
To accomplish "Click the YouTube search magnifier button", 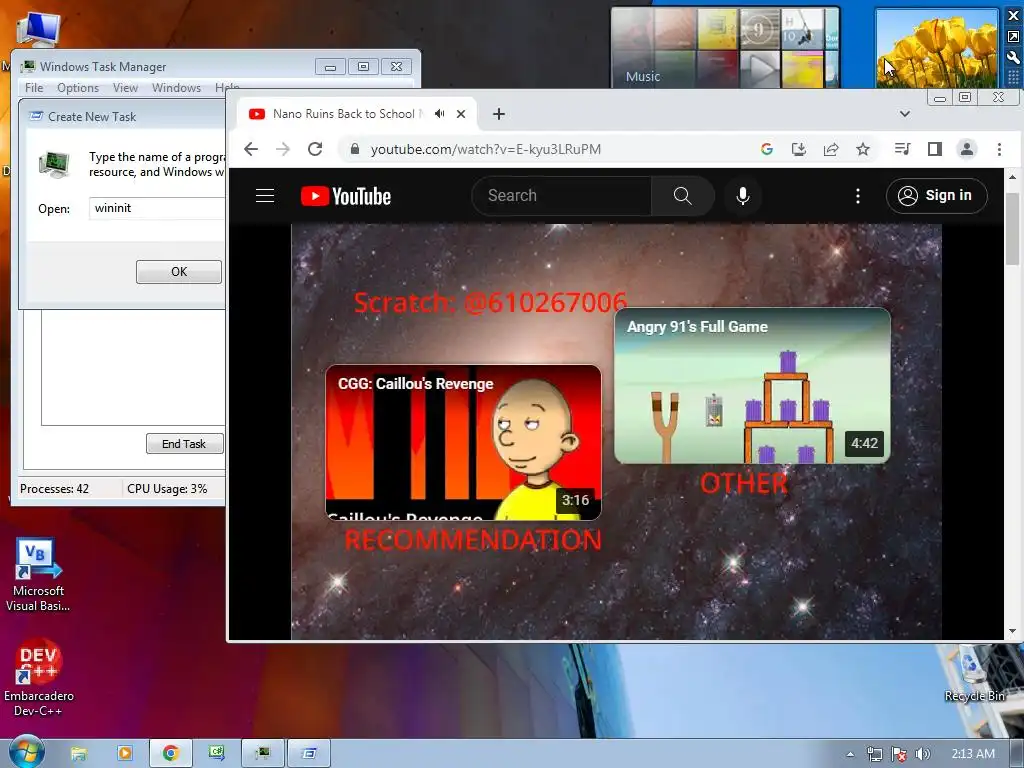I will (682, 196).
